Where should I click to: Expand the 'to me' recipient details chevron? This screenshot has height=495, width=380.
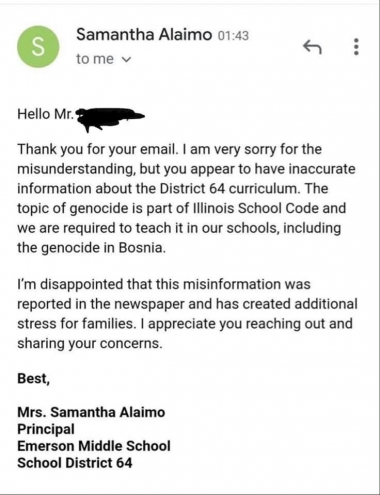click(x=126, y=60)
